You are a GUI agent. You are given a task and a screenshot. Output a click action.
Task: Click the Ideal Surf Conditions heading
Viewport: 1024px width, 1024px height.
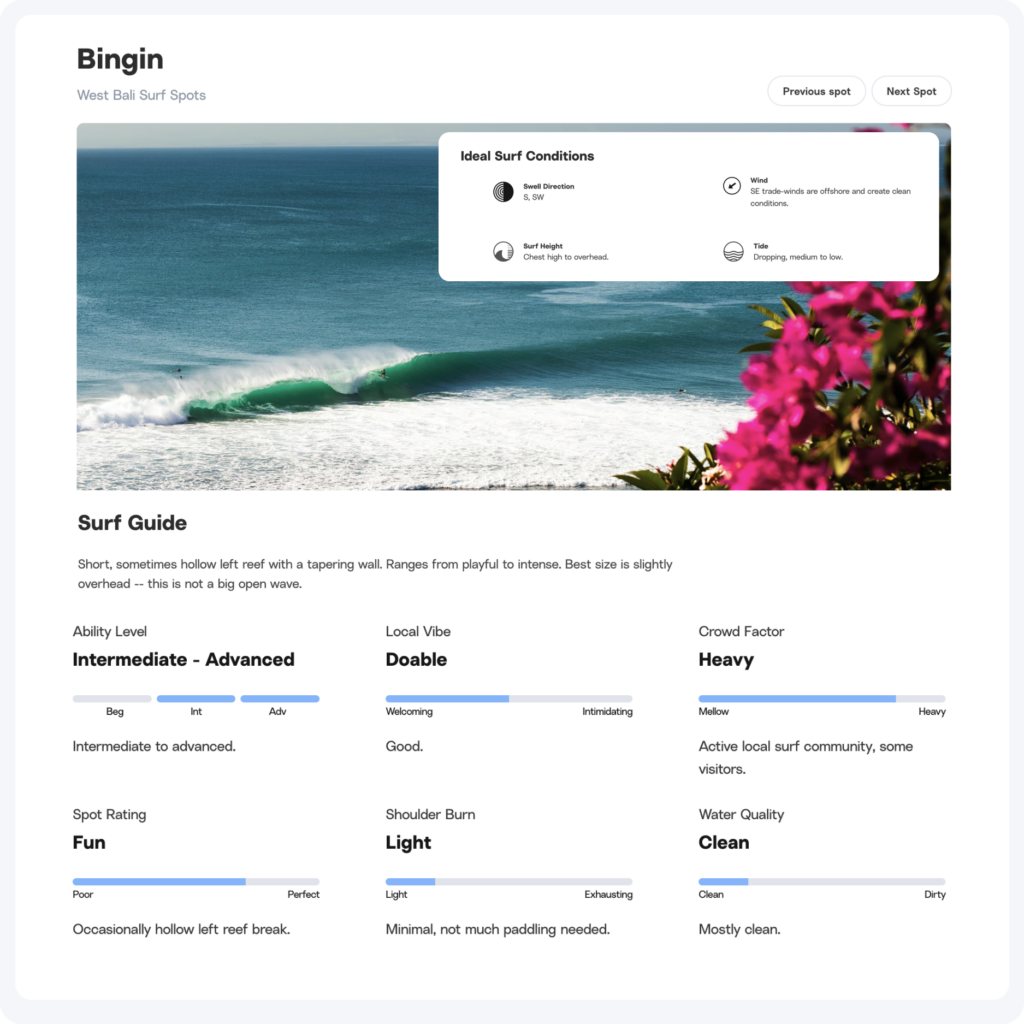click(x=527, y=156)
